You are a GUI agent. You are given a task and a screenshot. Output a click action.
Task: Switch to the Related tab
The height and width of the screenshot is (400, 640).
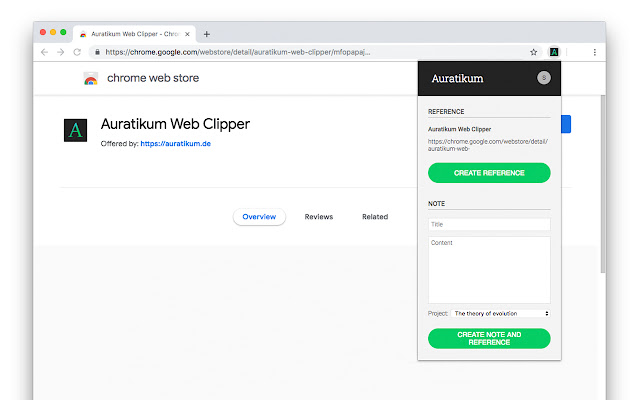pos(375,217)
